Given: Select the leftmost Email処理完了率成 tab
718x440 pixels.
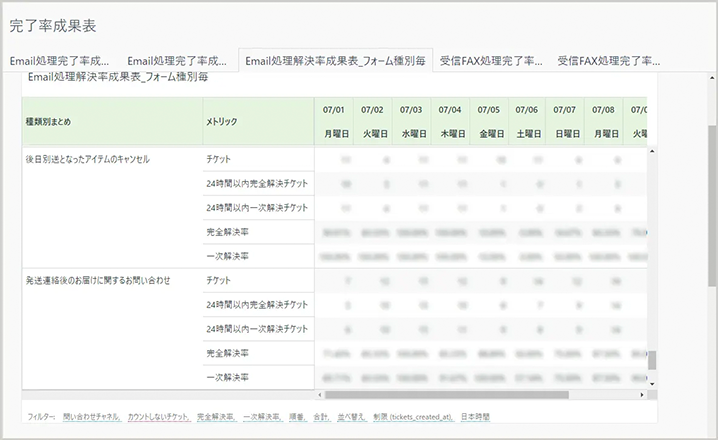Looking at the screenshot, I should tap(60, 60).
